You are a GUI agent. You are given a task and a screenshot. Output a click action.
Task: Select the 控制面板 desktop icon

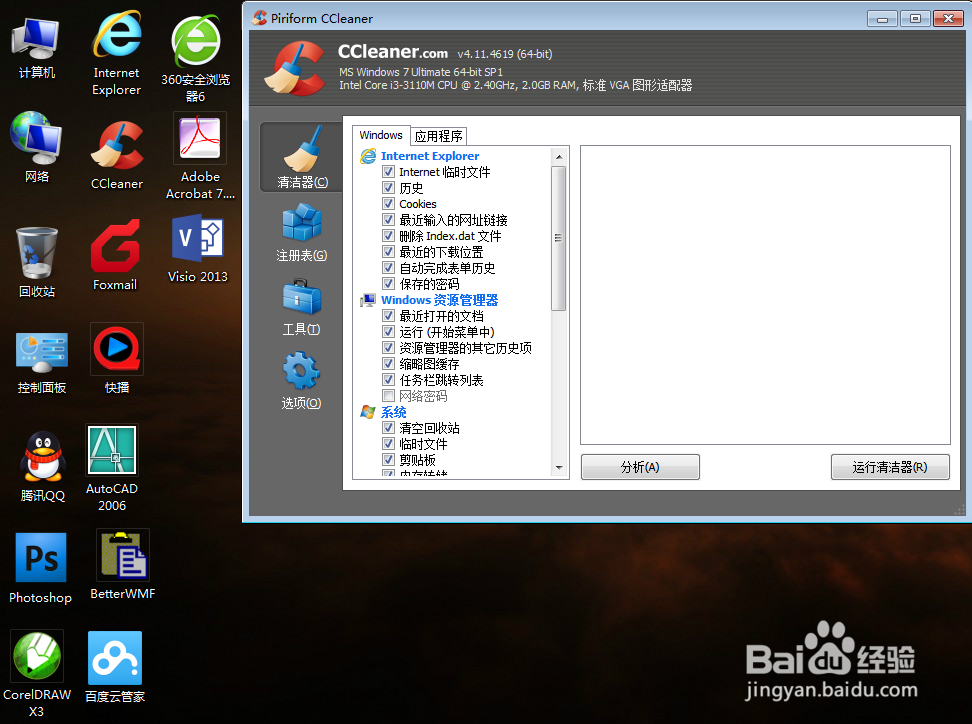(42, 362)
